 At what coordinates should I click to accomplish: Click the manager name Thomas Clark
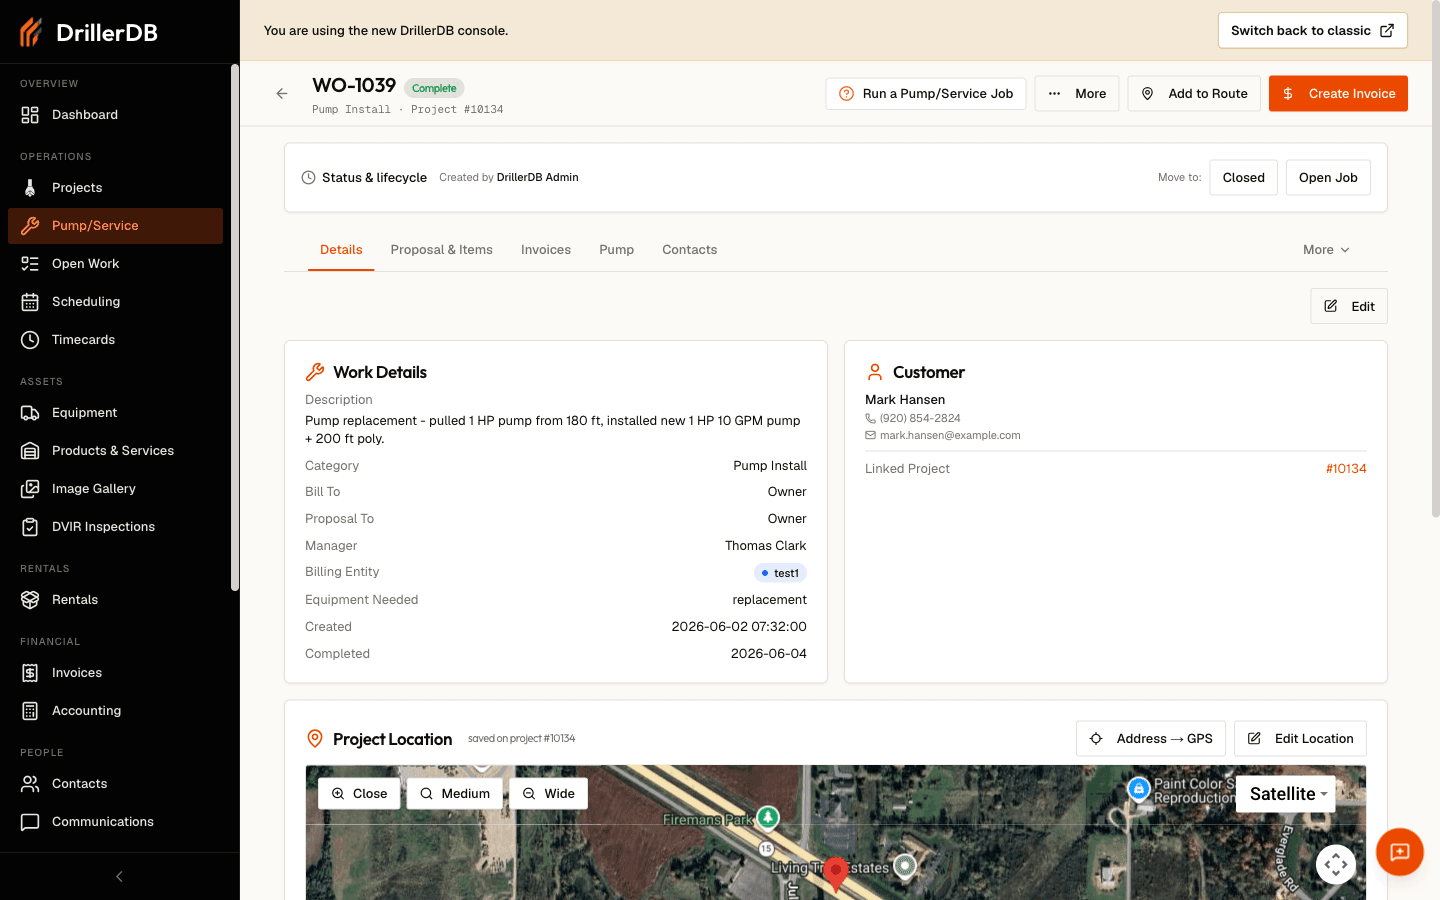coord(766,546)
